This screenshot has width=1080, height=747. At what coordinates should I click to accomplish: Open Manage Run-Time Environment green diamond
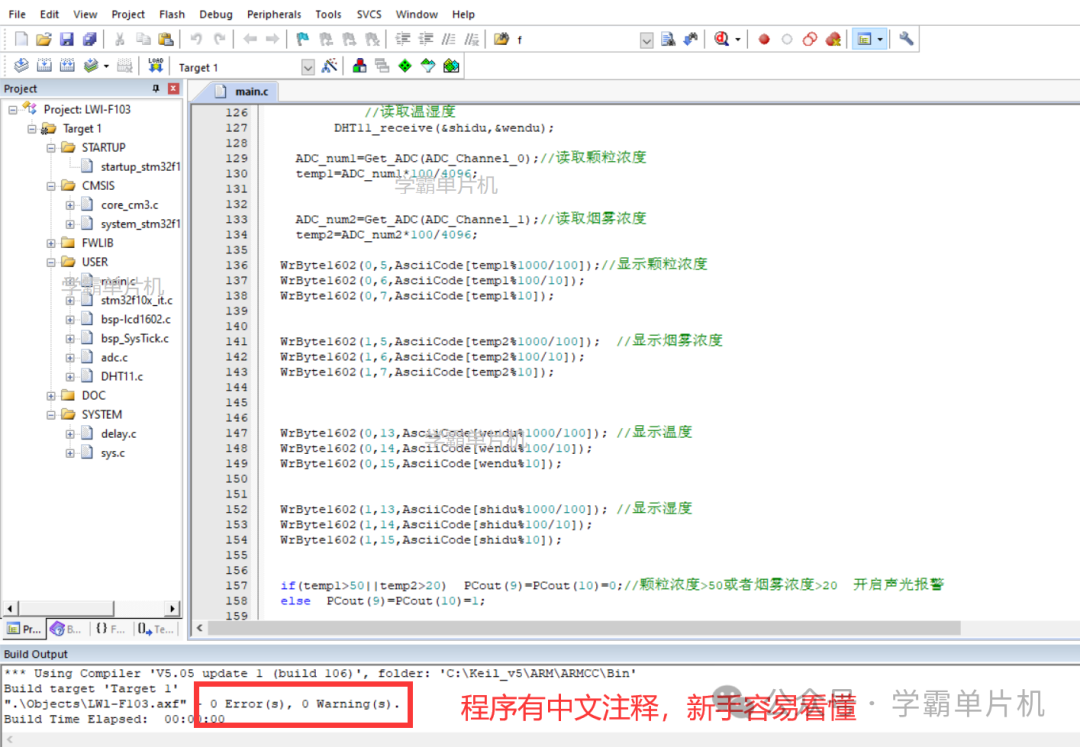[405, 65]
